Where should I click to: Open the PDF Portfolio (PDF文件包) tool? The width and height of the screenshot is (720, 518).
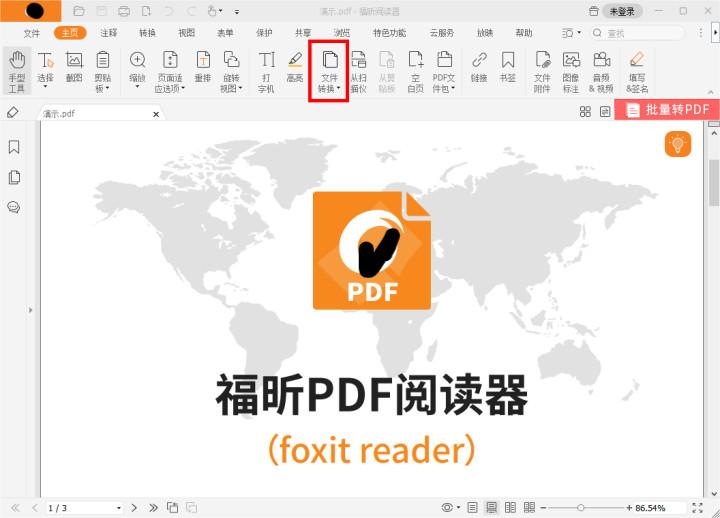click(x=444, y=72)
